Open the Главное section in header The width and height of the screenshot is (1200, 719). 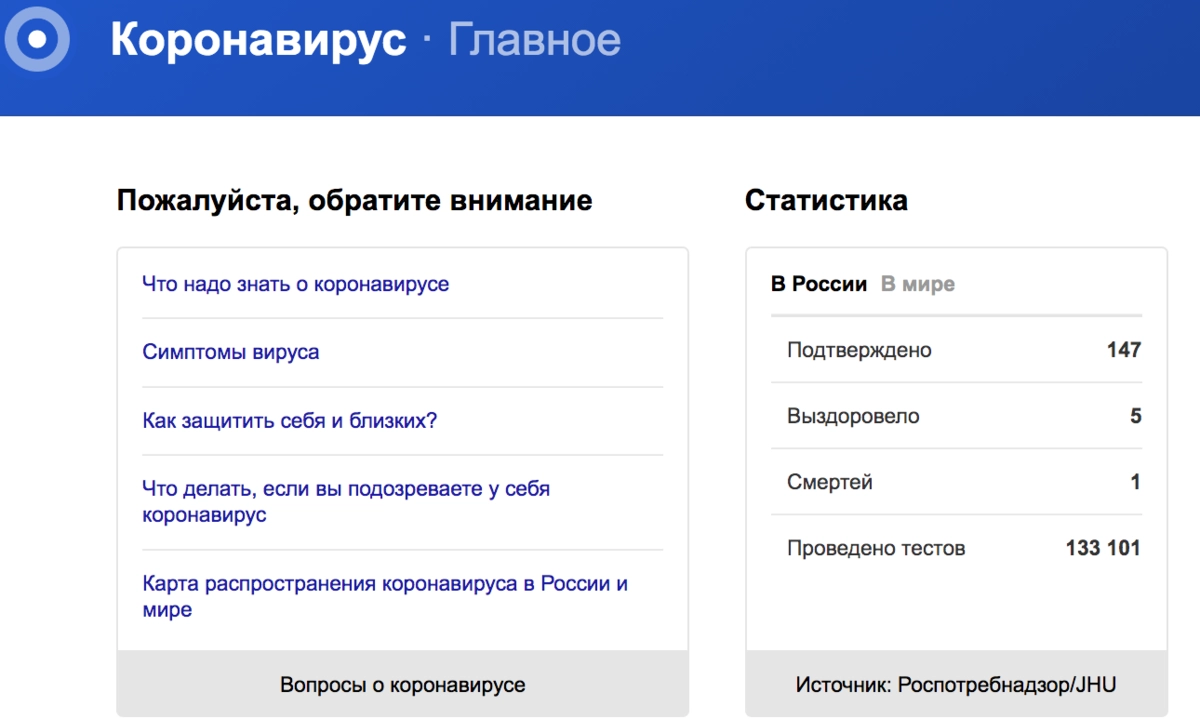point(534,40)
